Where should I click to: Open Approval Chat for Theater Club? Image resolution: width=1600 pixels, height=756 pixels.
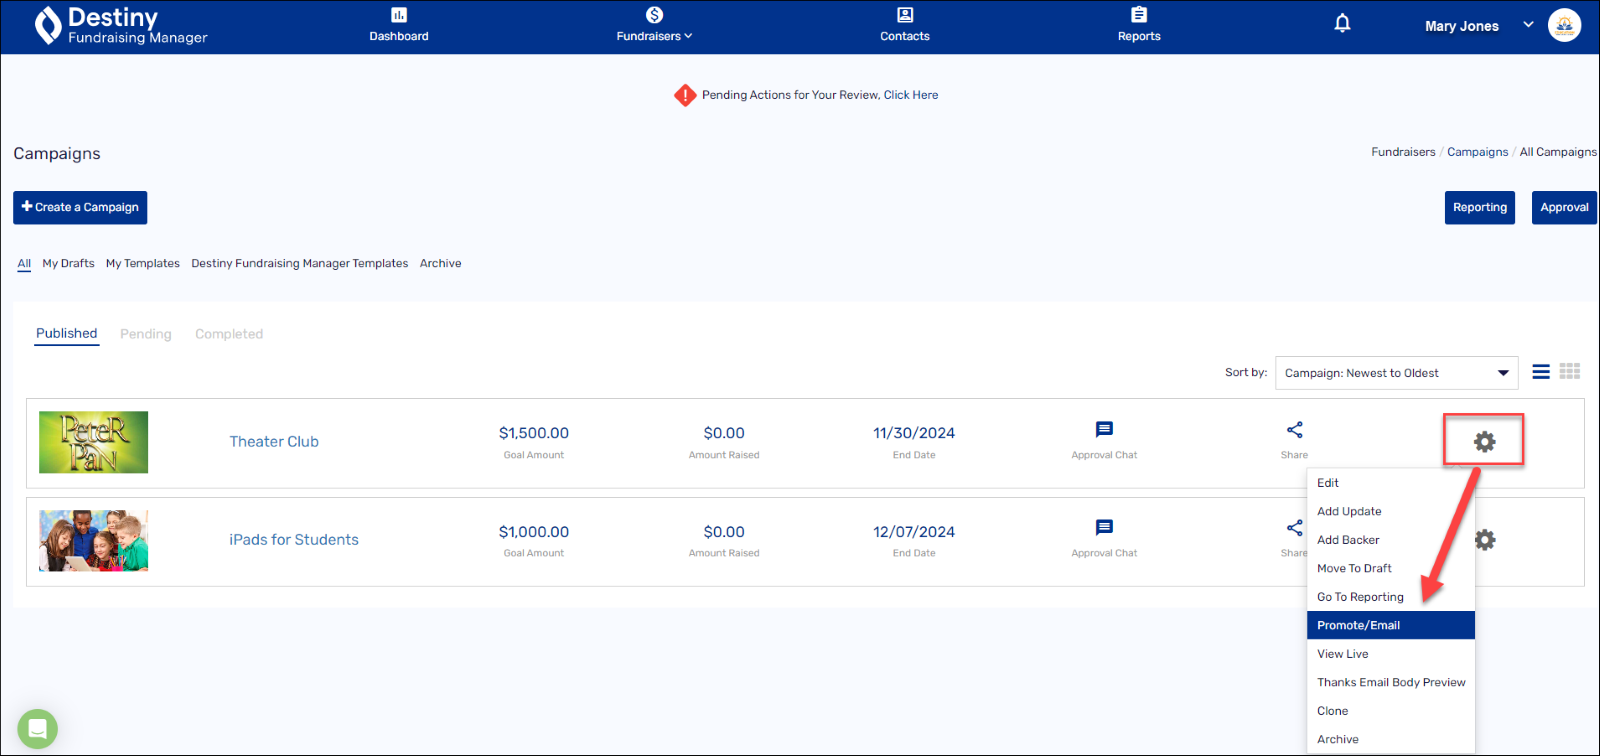(x=1104, y=430)
